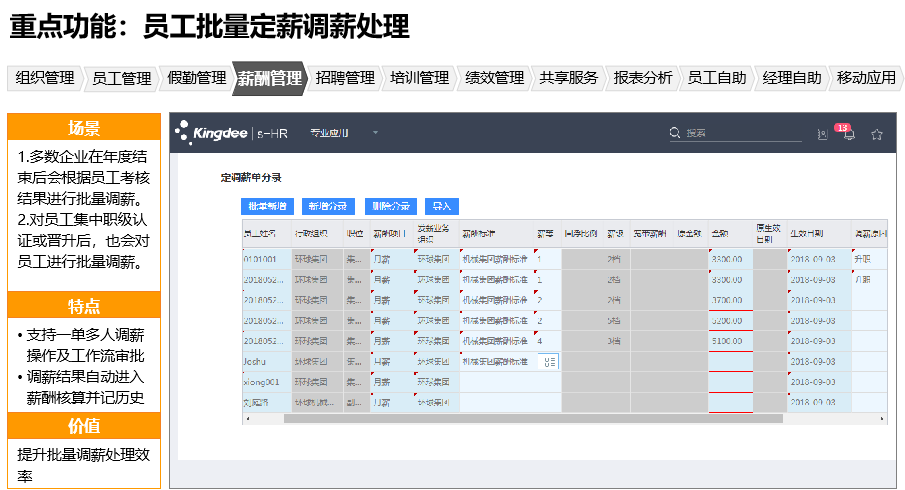Viewport: 905px width, 490px height.
Task: Select the 培训管理 tab
Action: pyautogui.click(x=420, y=78)
